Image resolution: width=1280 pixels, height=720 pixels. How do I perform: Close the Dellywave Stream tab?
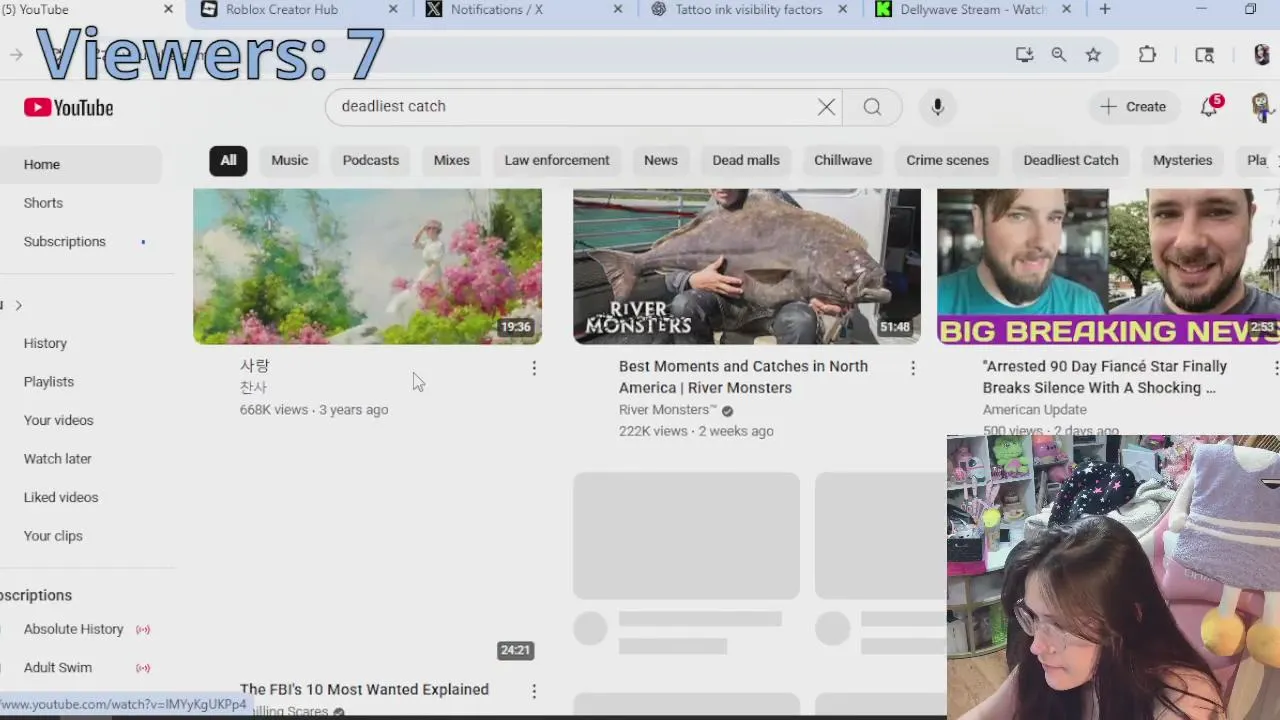[1066, 9]
